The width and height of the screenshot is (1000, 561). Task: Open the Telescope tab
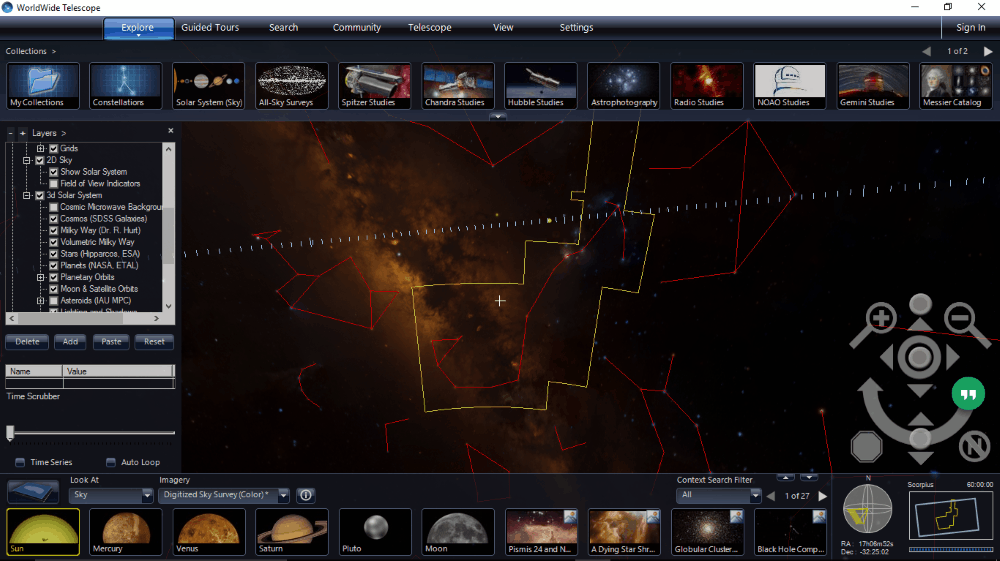click(430, 27)
